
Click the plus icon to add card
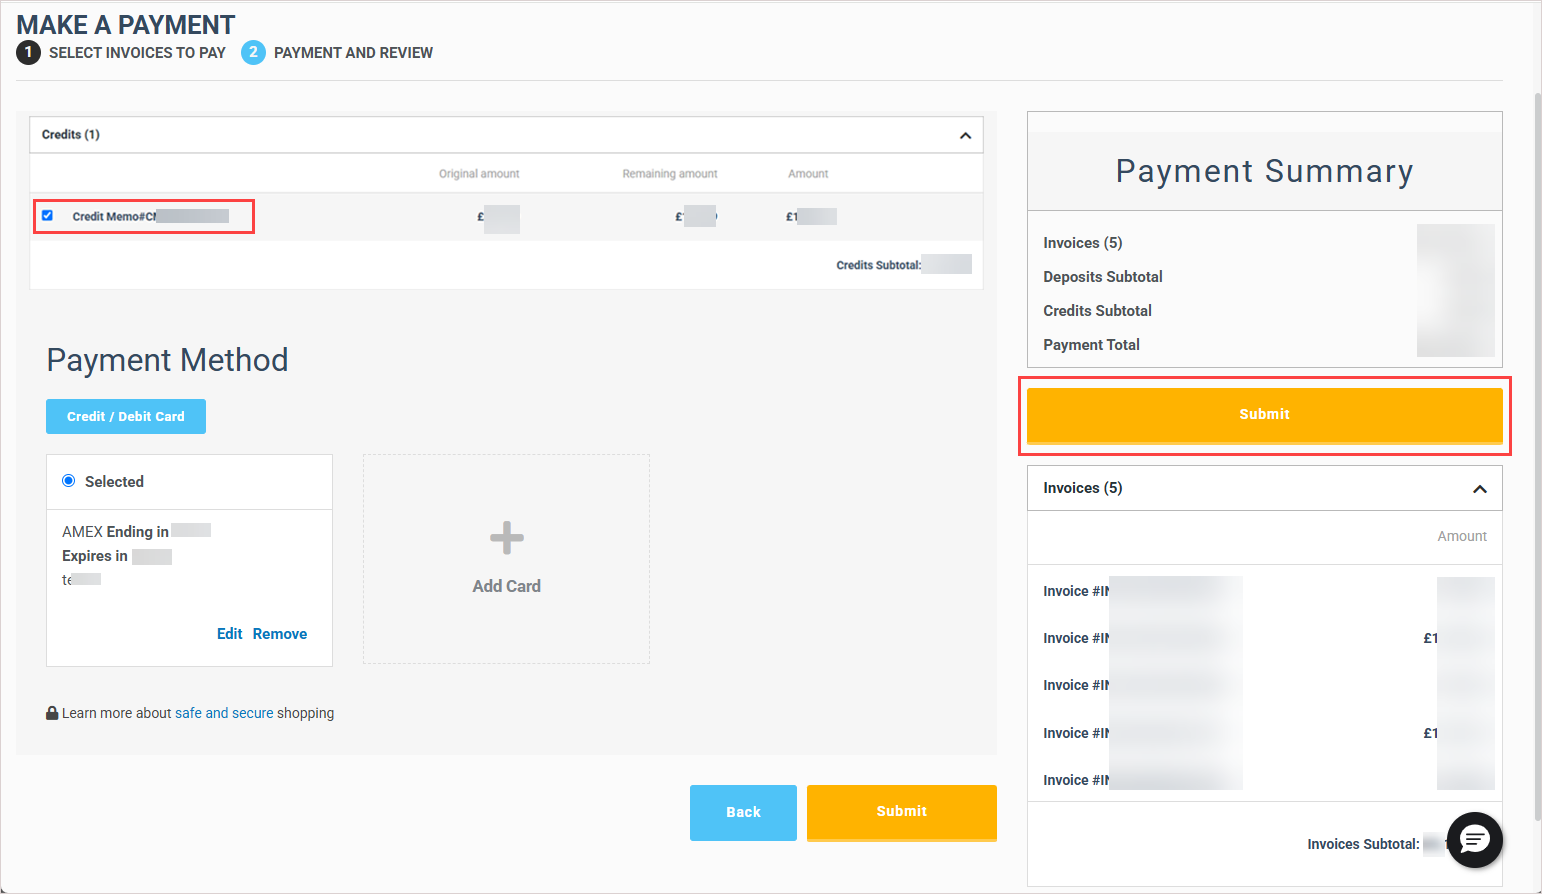pos(506,538)
